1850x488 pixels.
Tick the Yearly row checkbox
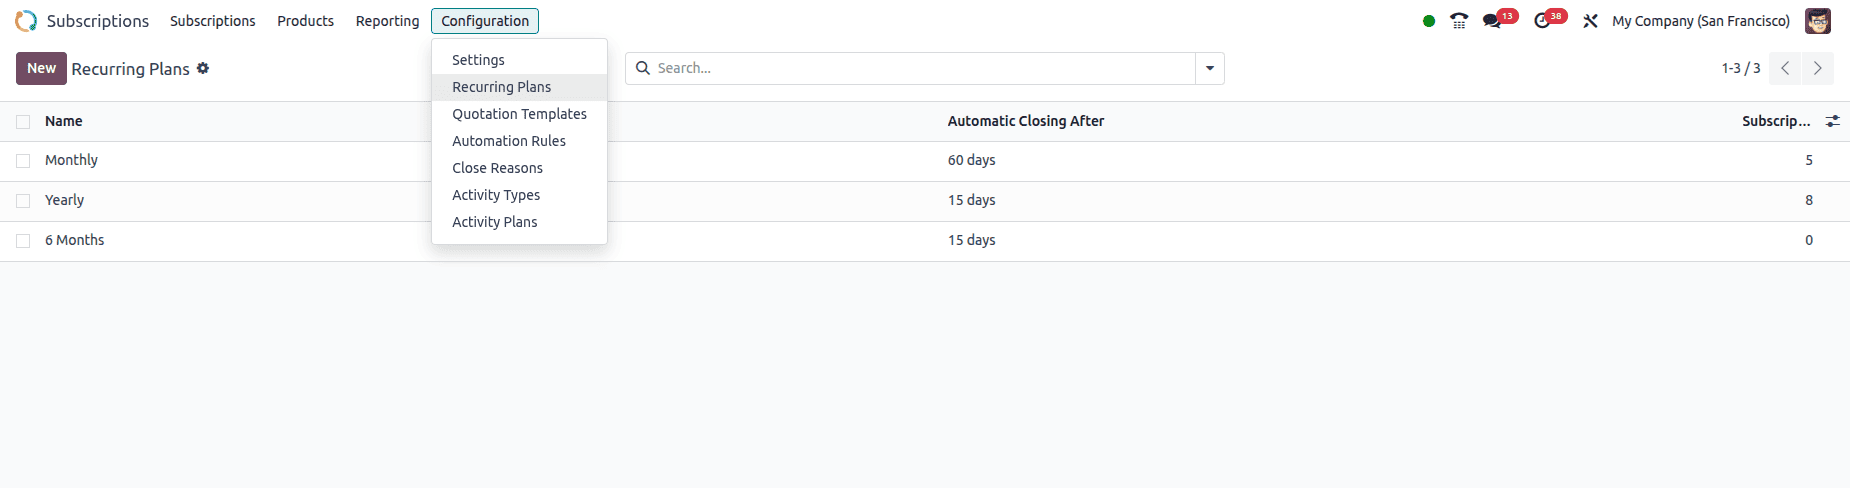[x=23, y=201]
